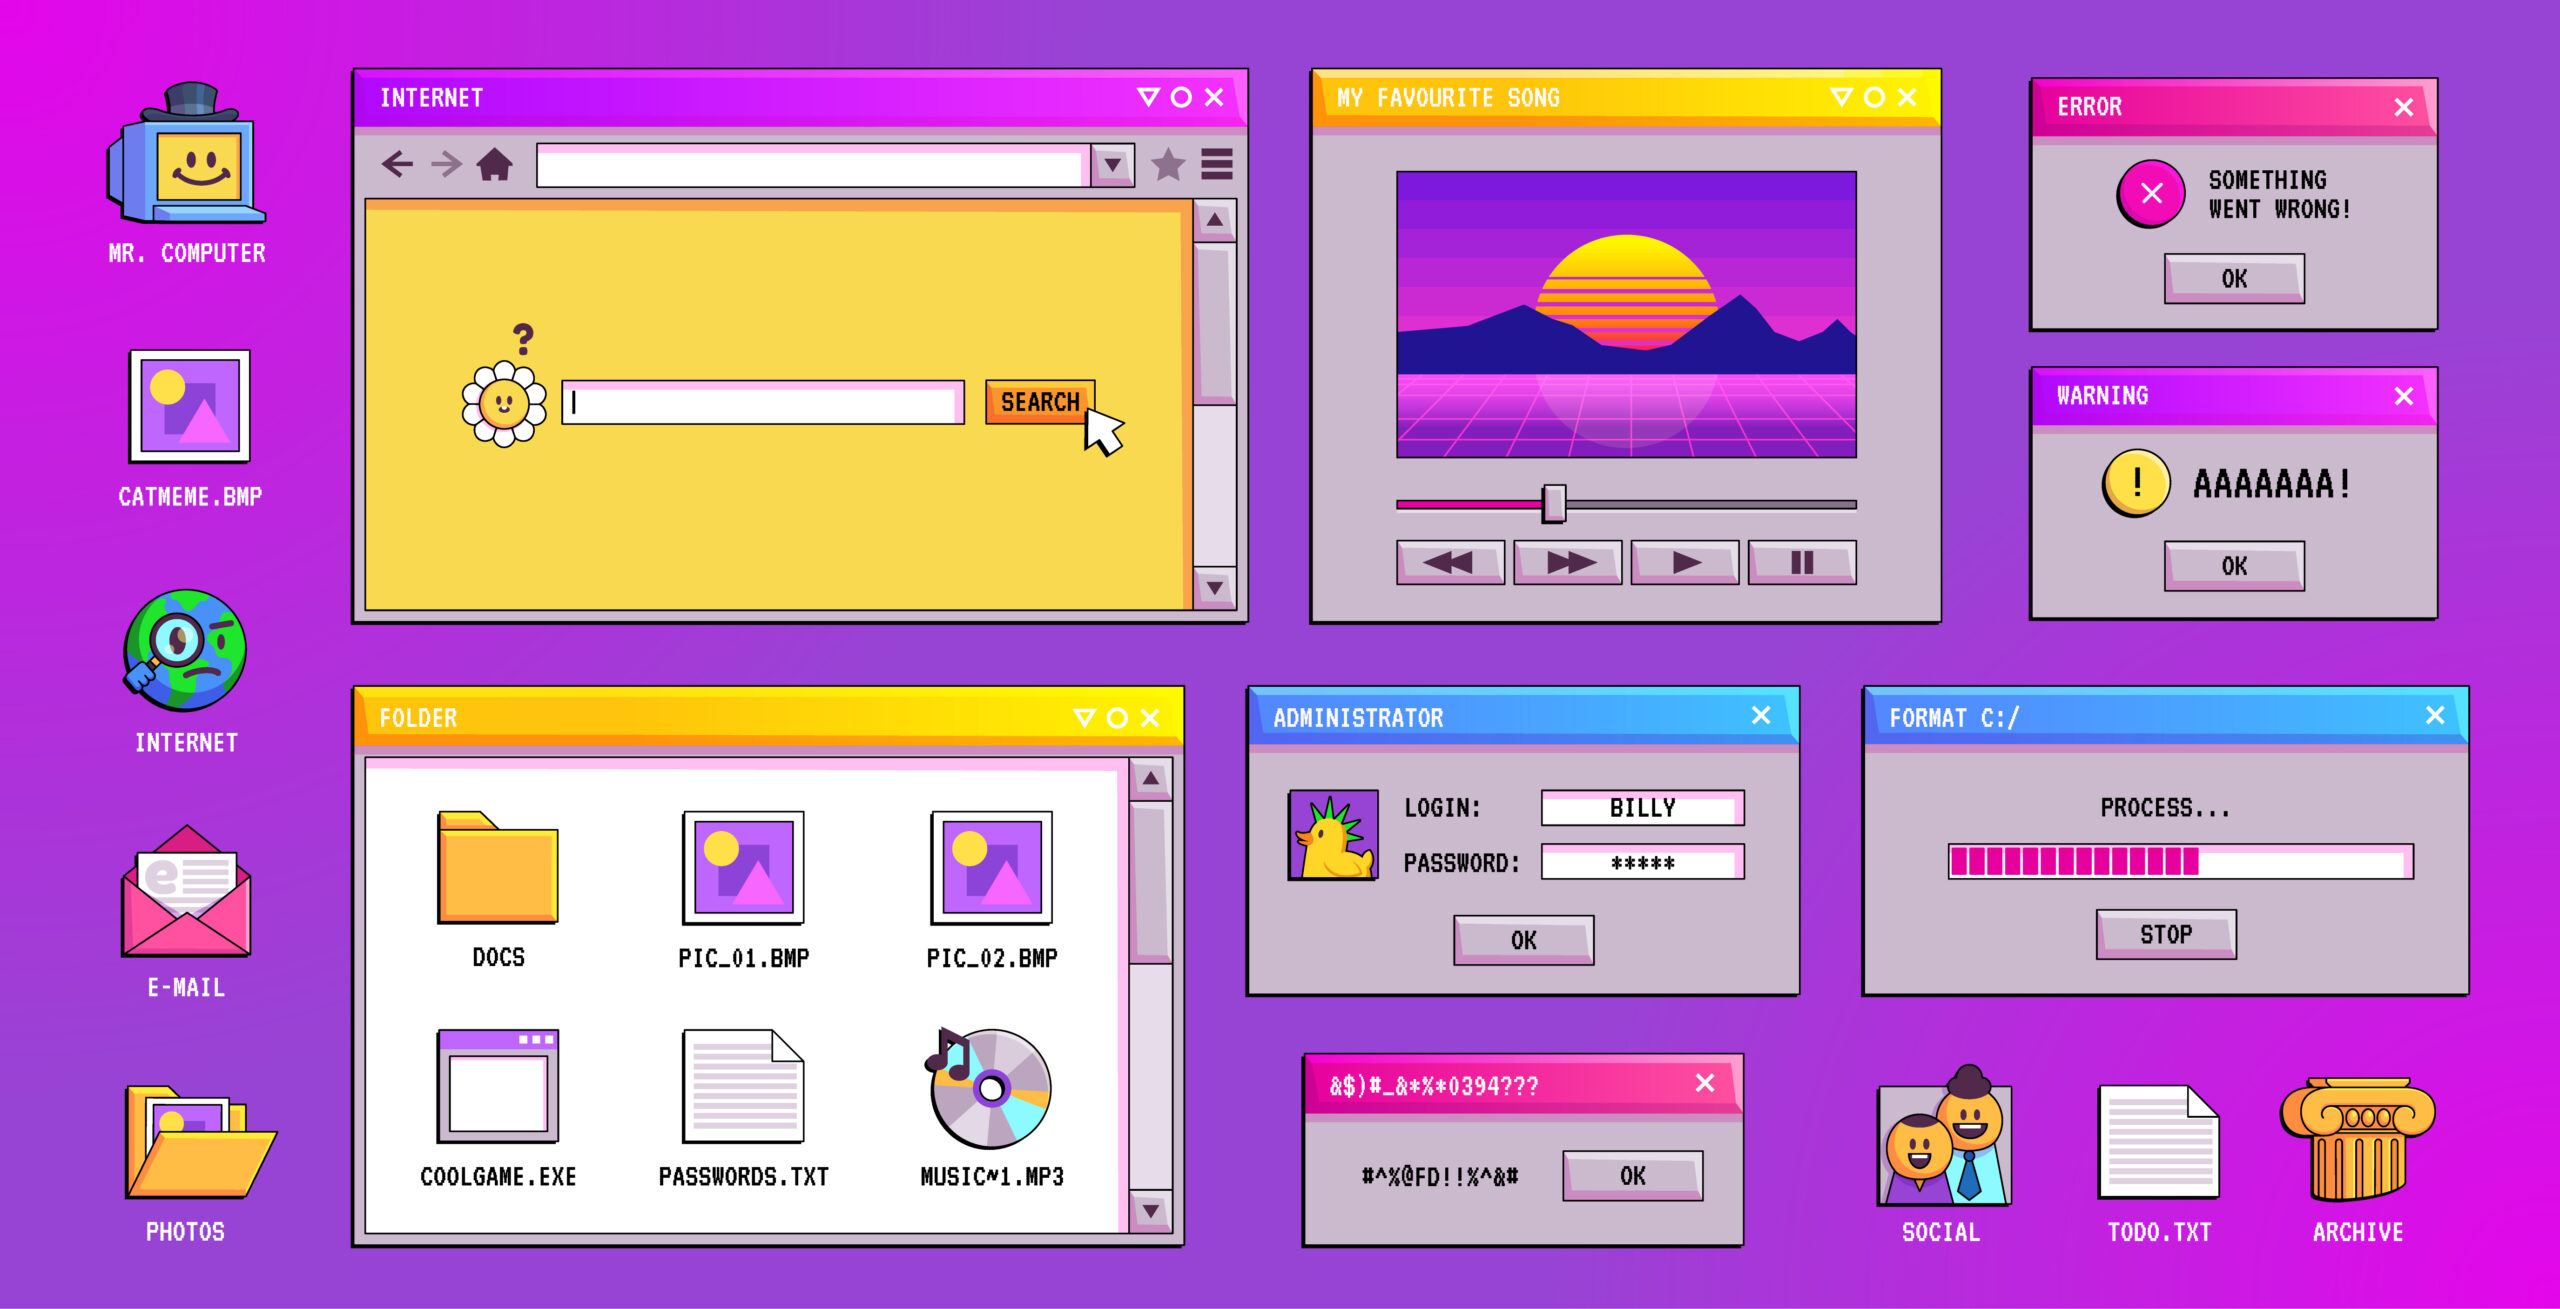Click the LOGIN field showing BILLY
Image resolution: width=2560 pixels, height=1309 pixels.
point(1642,808)
